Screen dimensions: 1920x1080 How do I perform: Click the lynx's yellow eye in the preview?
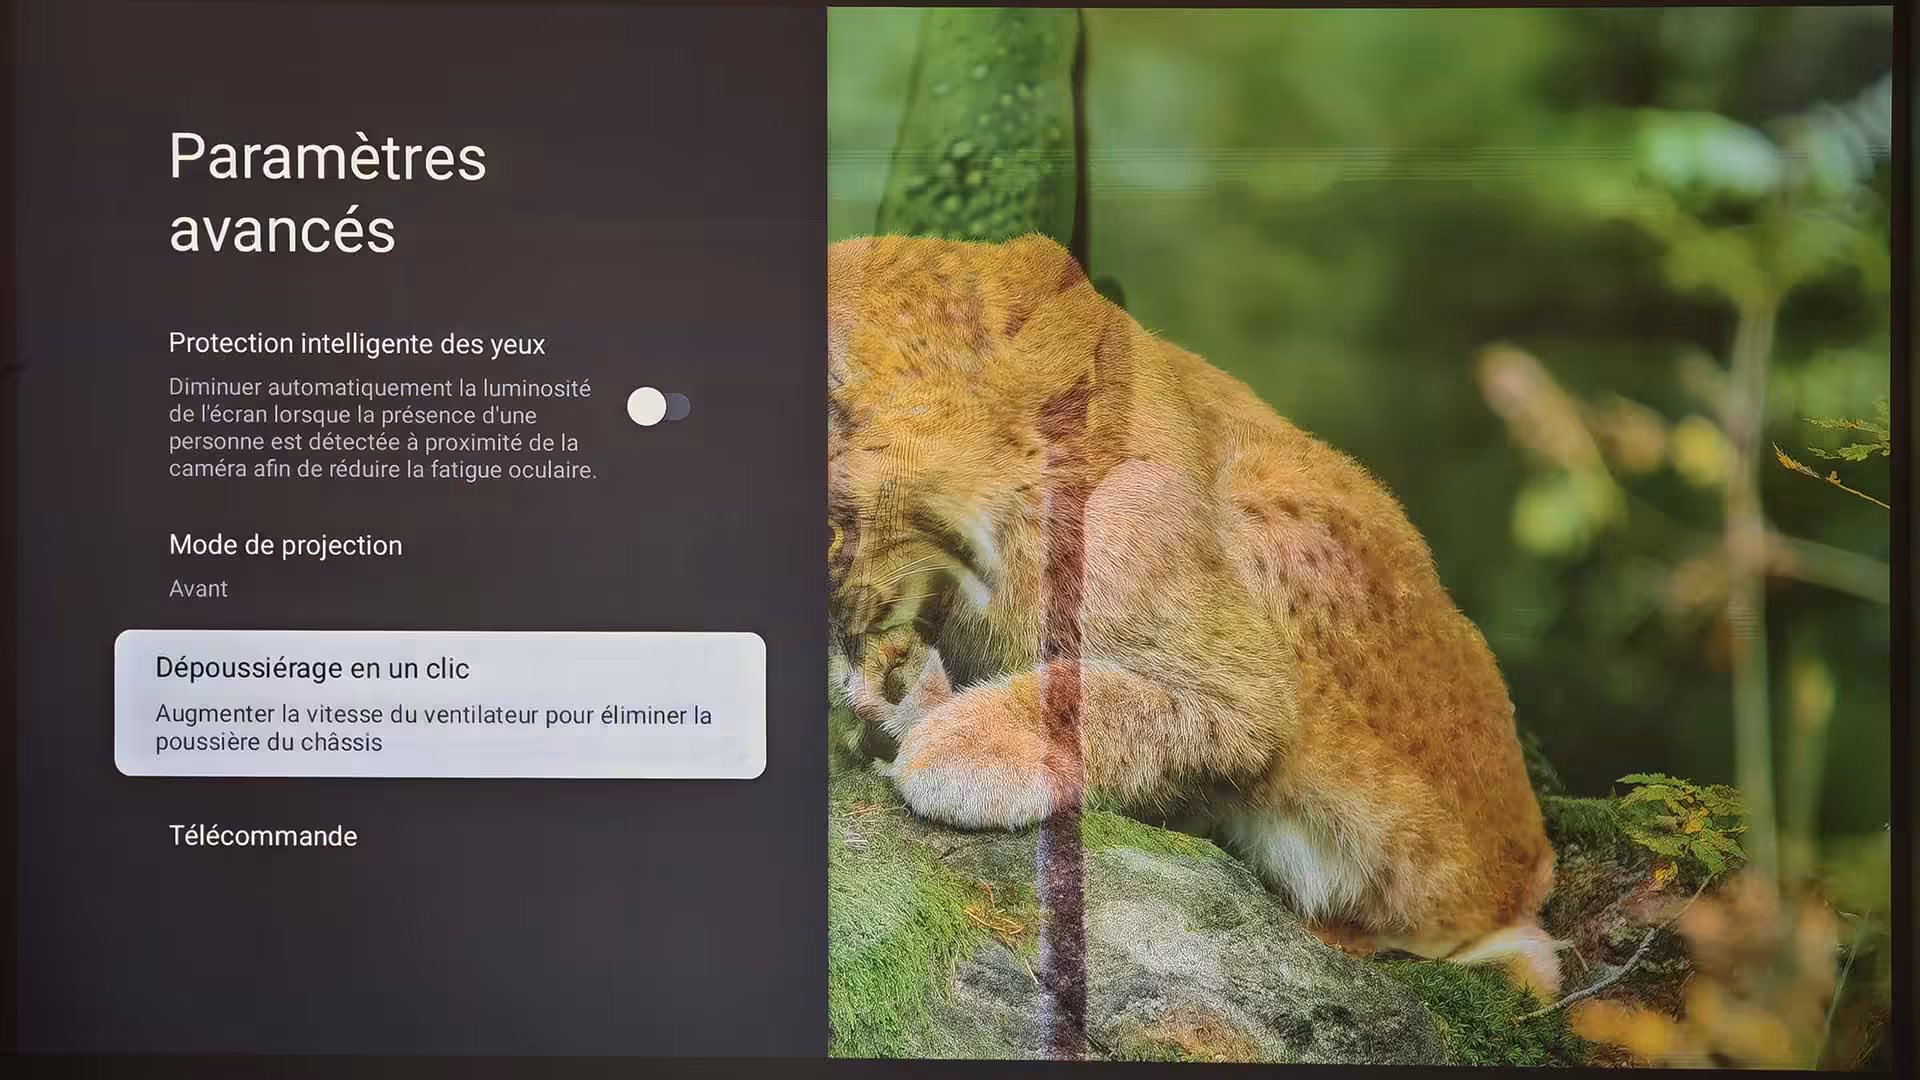pos(835,541)
